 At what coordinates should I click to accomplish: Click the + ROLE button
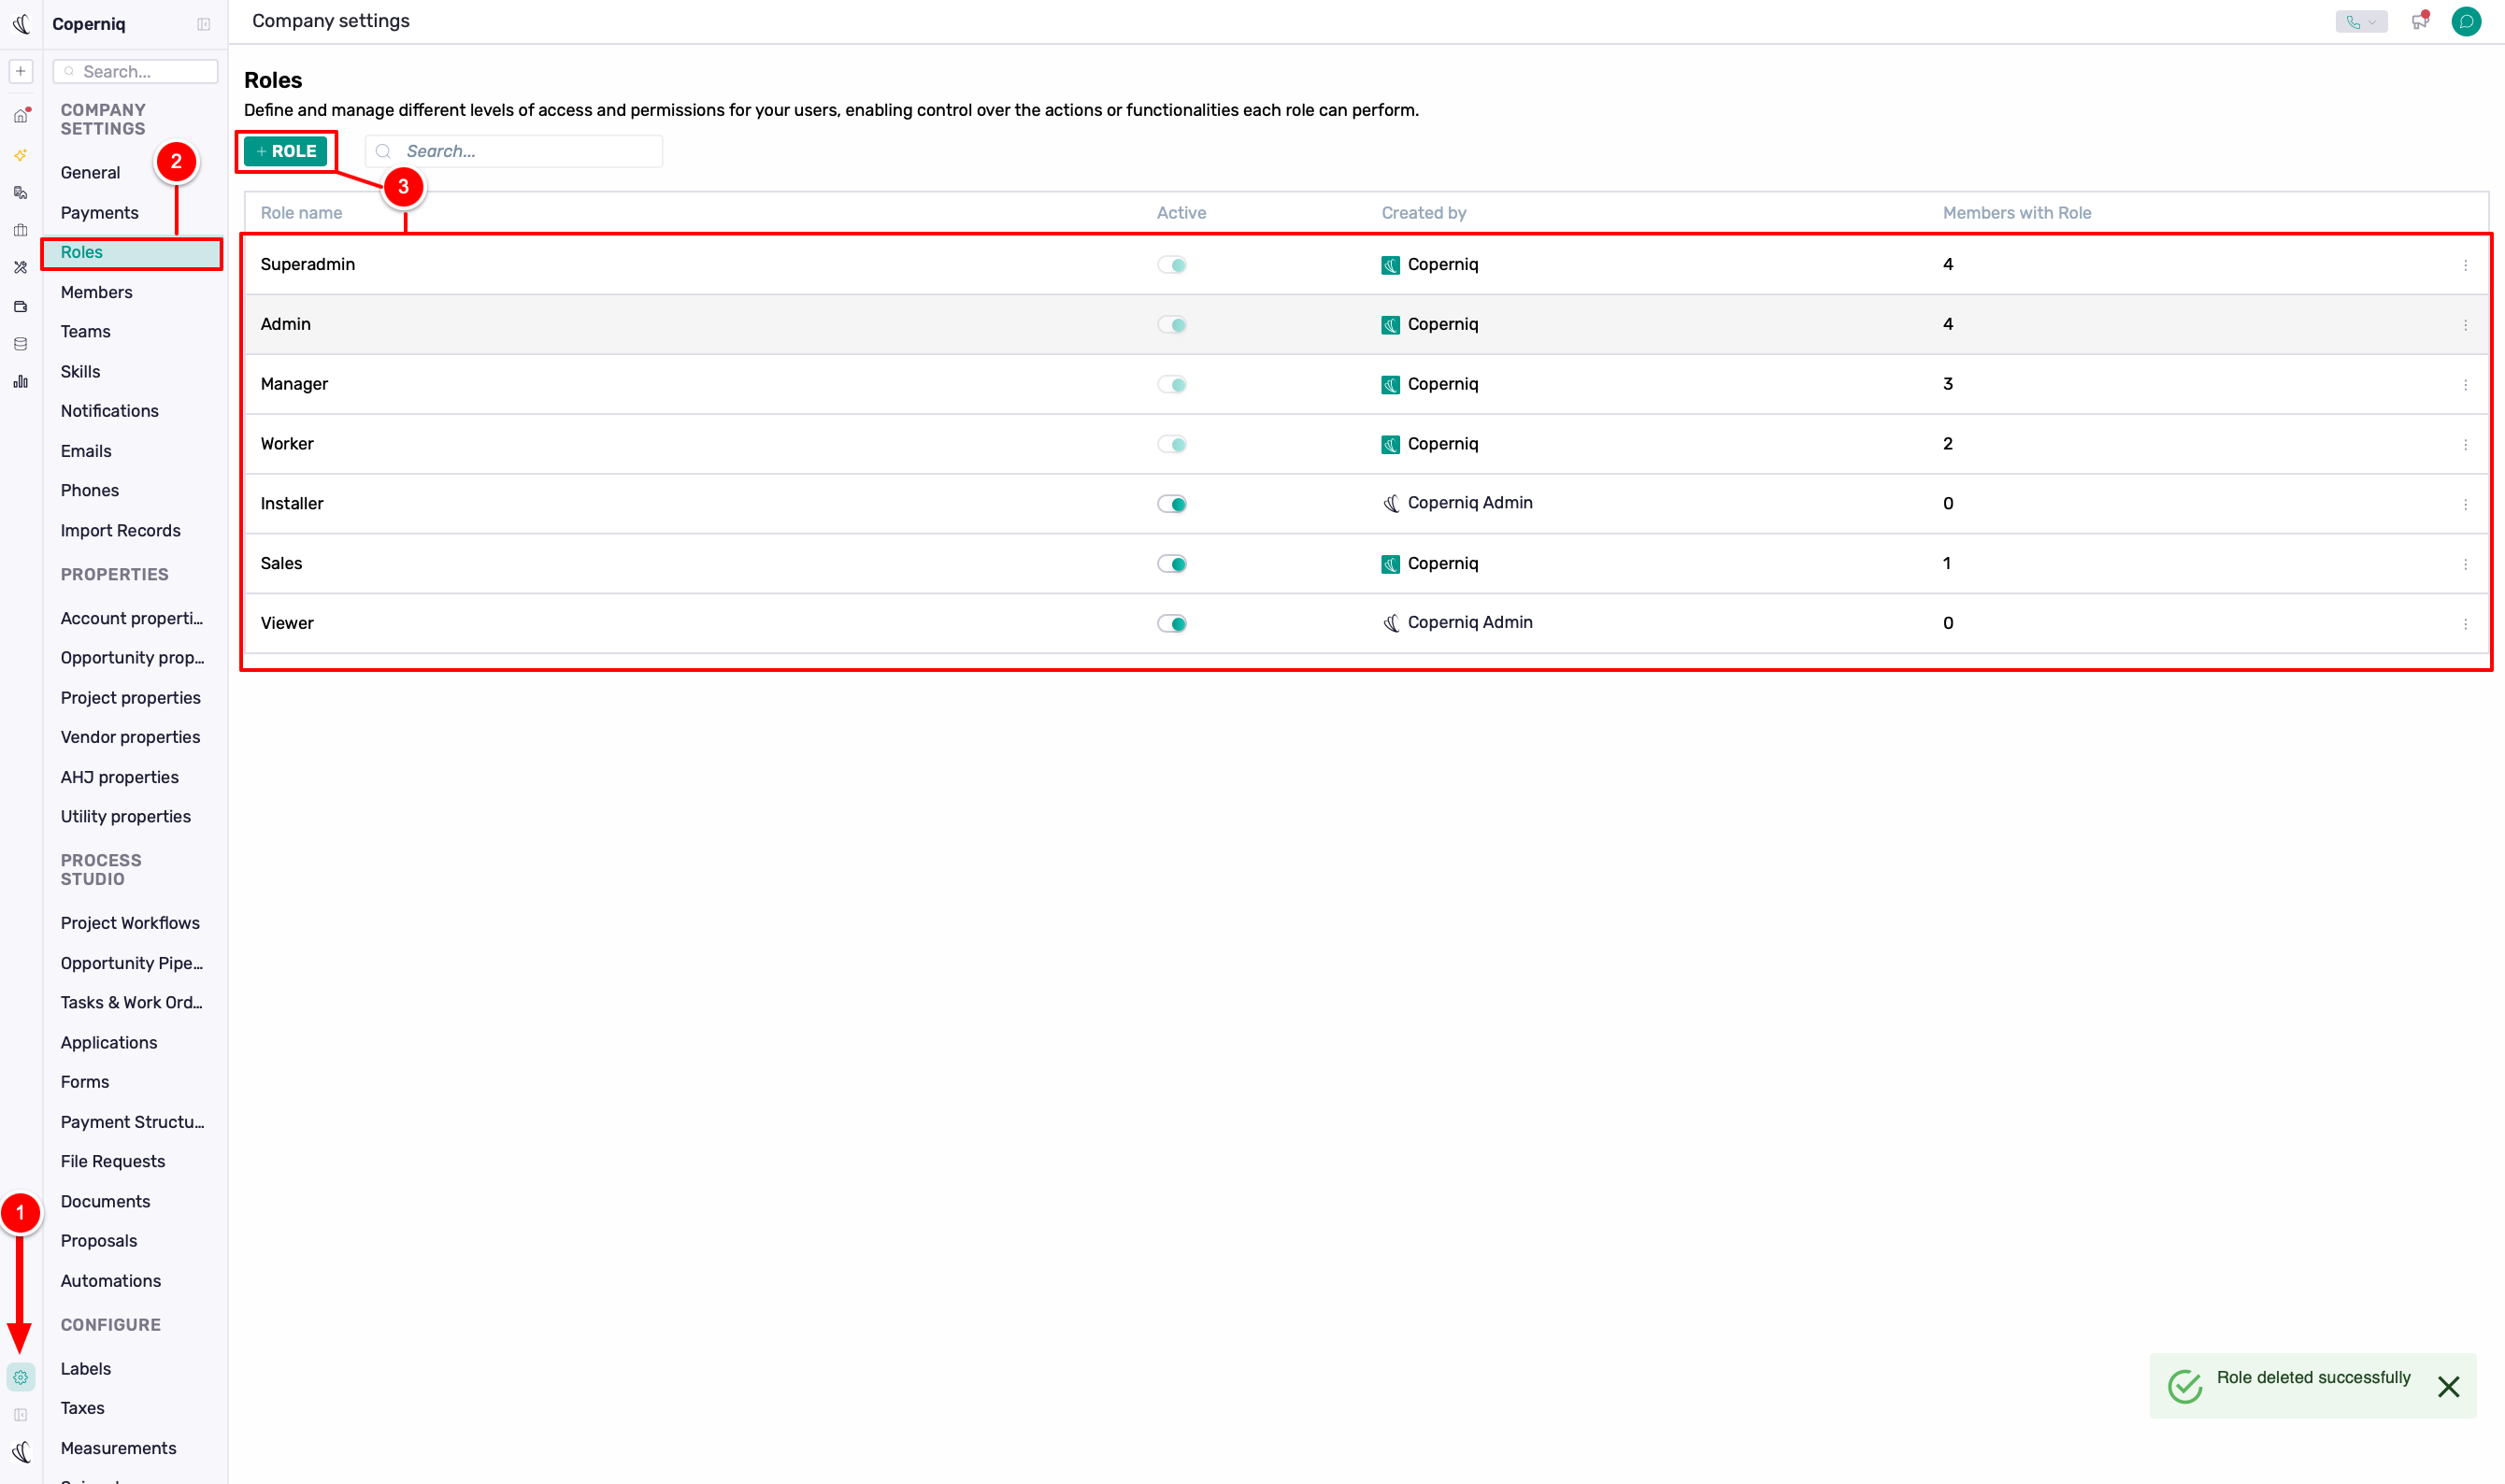pos(286,151)
